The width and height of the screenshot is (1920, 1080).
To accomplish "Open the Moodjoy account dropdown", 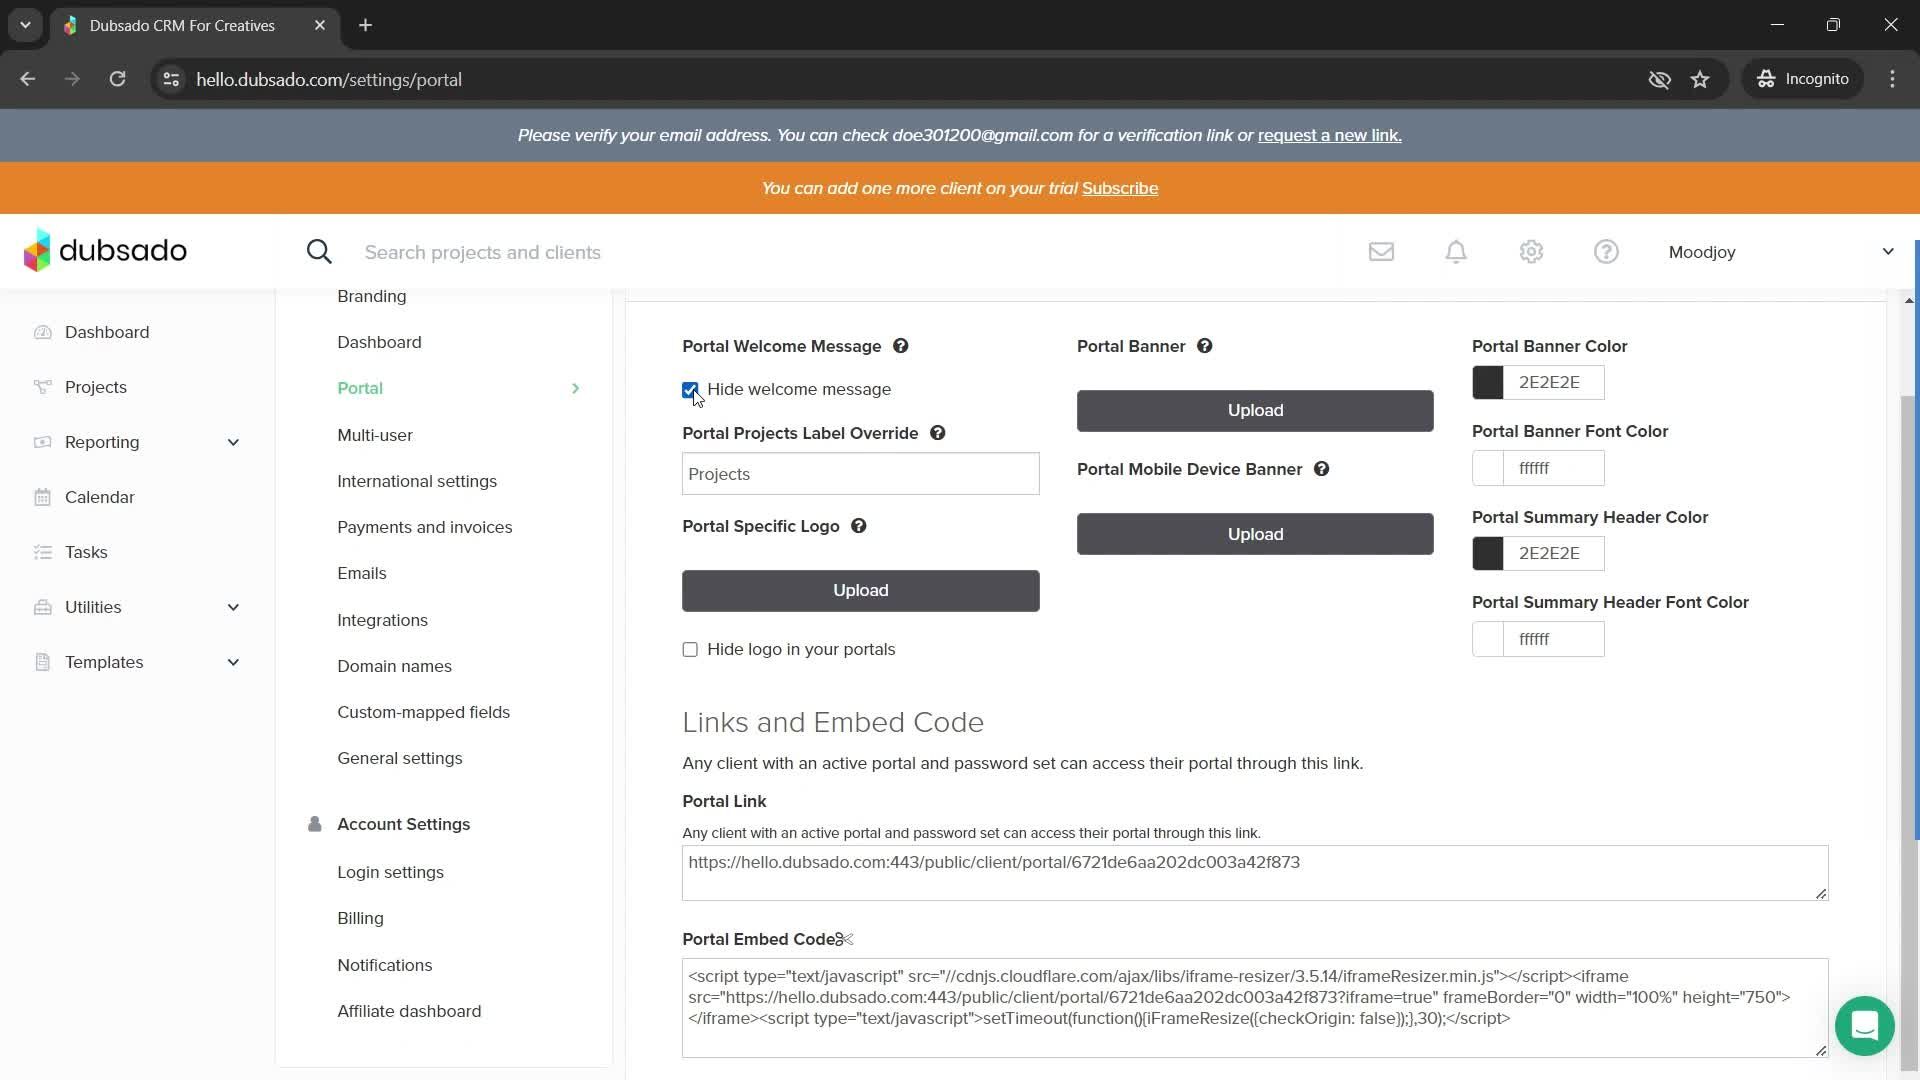I will pos(1781,252).
